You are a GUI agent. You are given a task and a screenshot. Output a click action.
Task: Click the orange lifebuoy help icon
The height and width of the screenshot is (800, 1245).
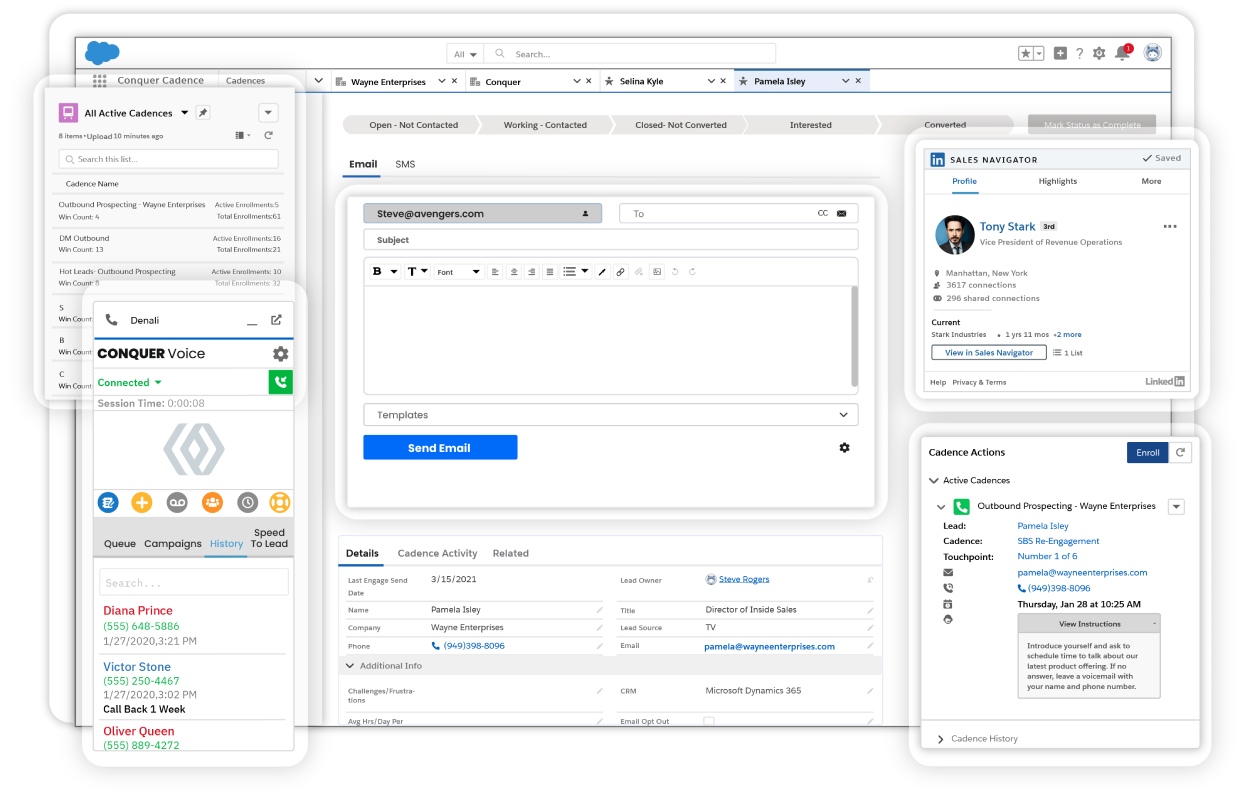pos(280,502)
